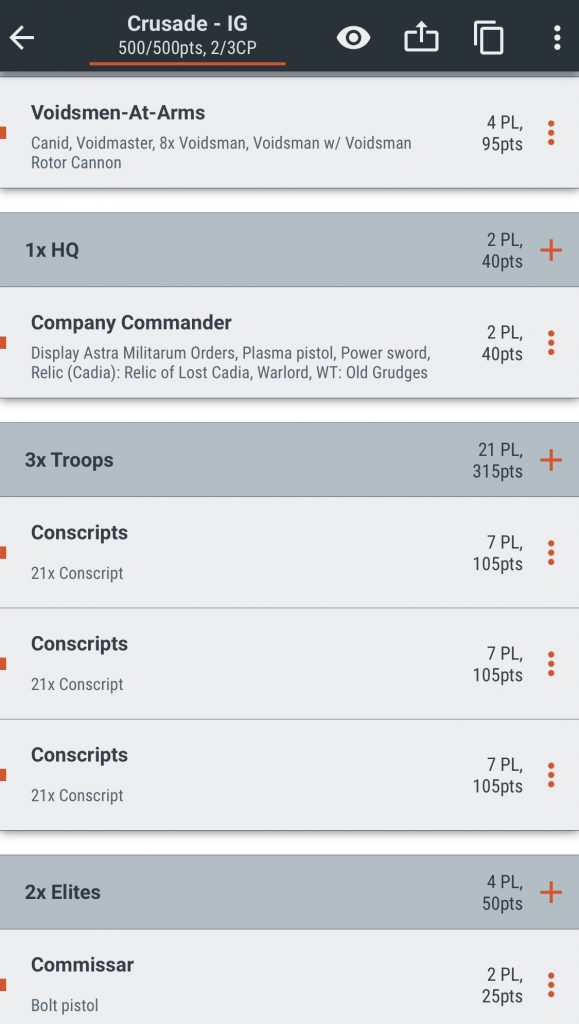Add another Troops choice using plus
Screen dimensions: 579x1024
click(x=549, y=460)
